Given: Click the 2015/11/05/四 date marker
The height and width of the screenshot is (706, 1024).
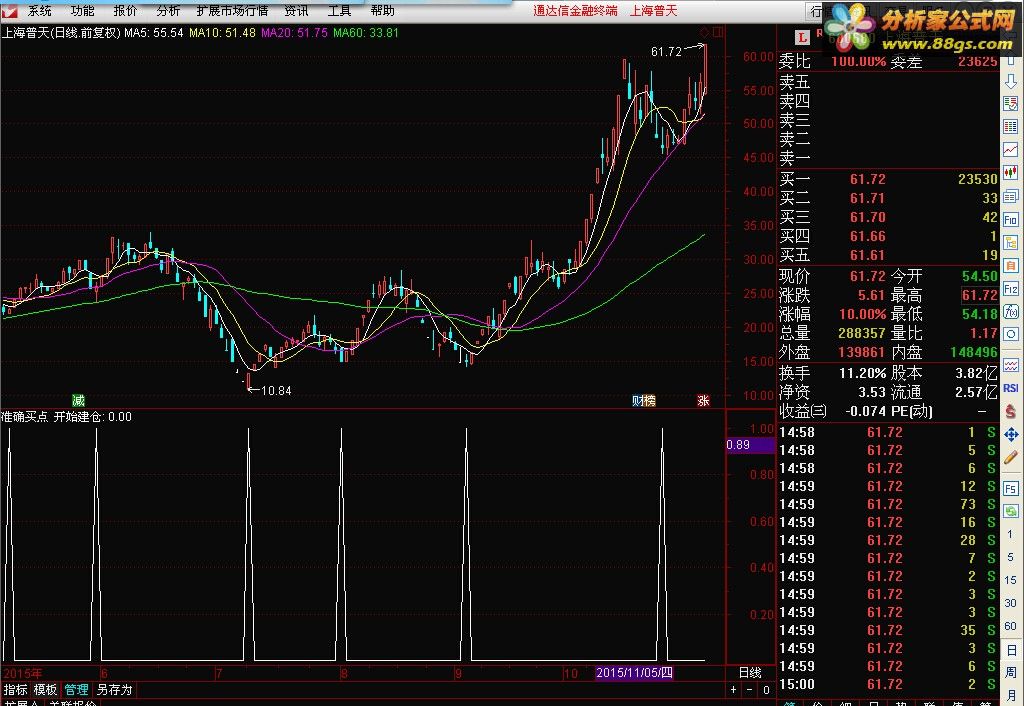Looking at the screenshot, I should coord(634,673).
